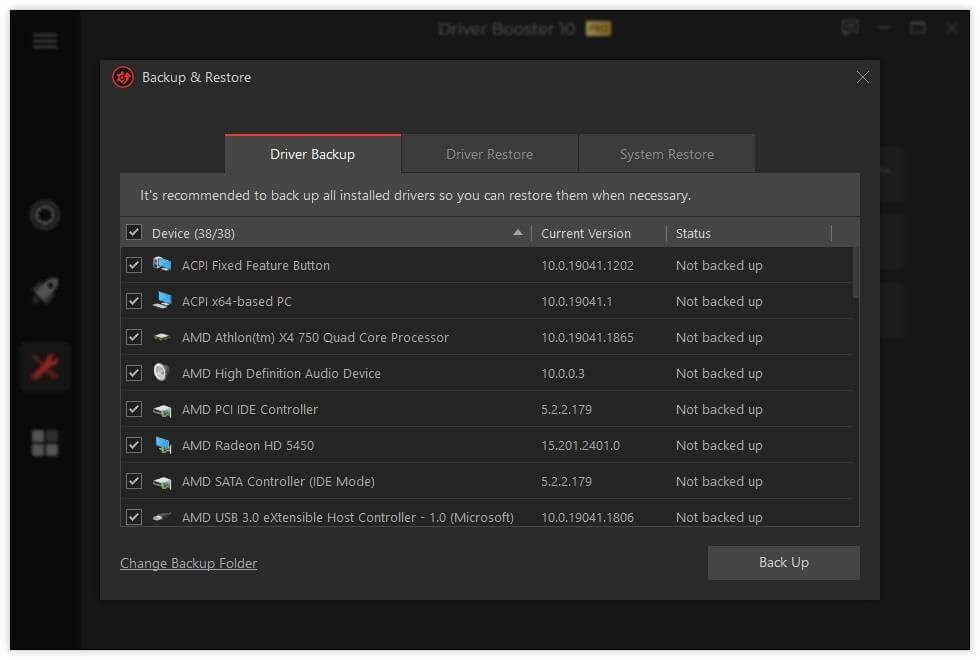980x660 pixels.
Task: Click AMD PCI IDE Controller's Not backed up status
Action: (719, 409)
